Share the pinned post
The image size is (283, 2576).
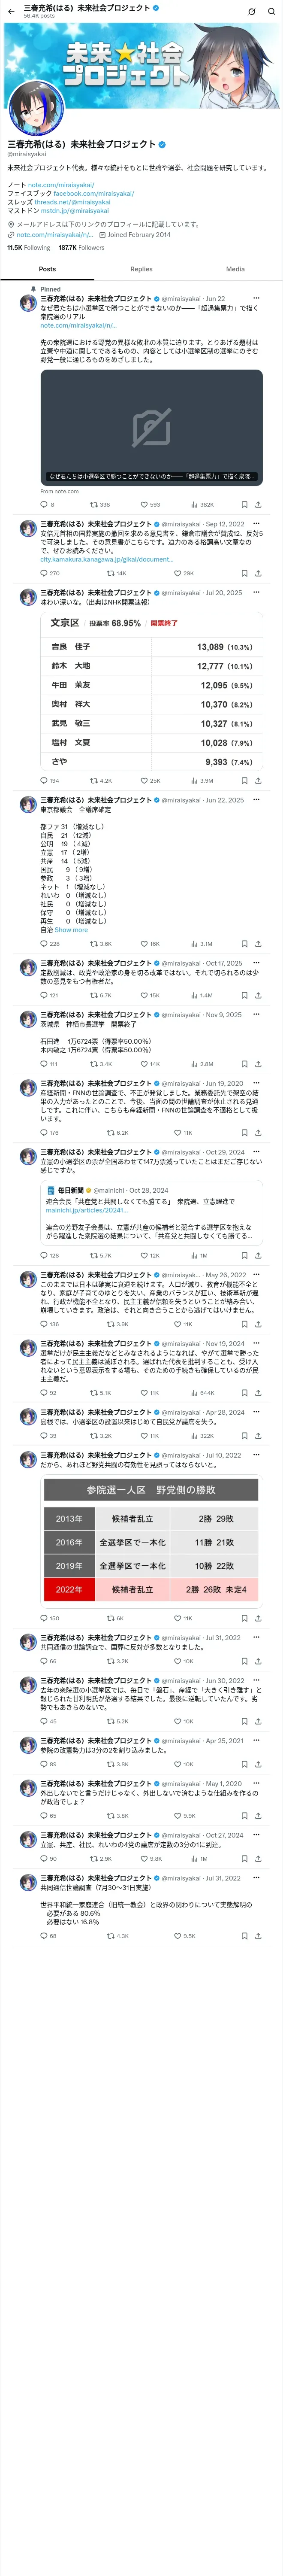[258, 504]
